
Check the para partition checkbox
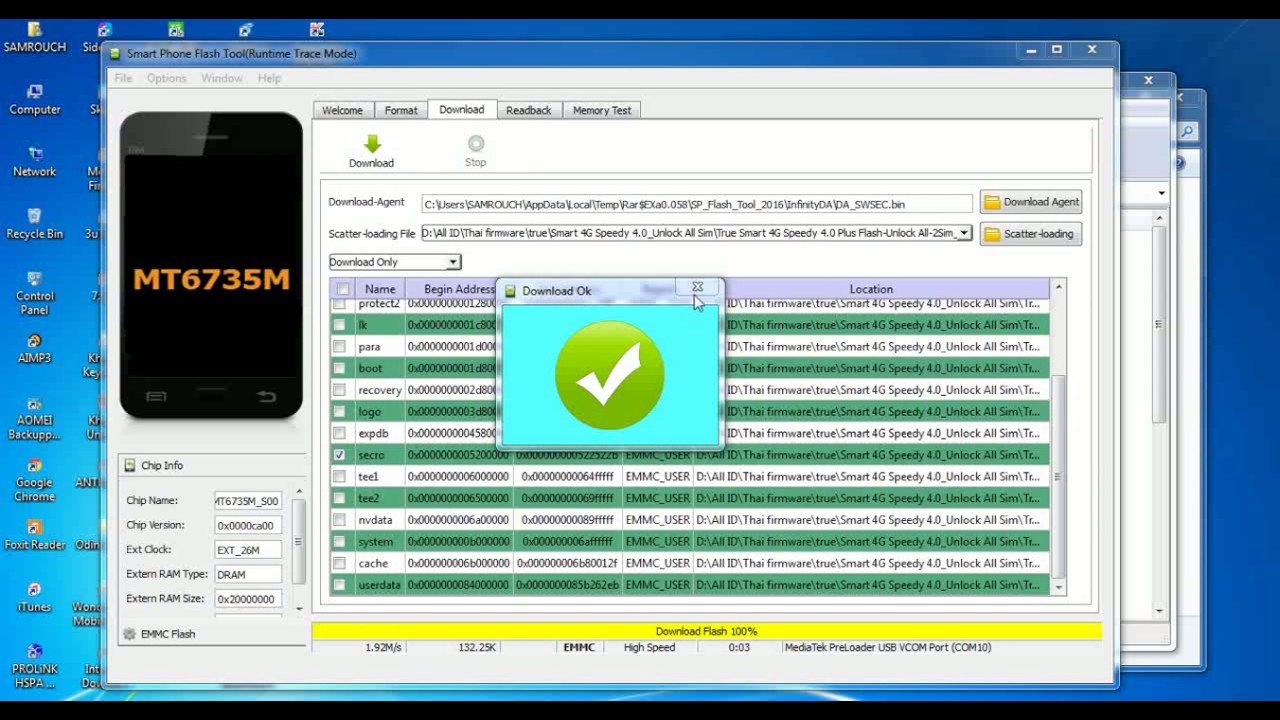tap(339, 347)
